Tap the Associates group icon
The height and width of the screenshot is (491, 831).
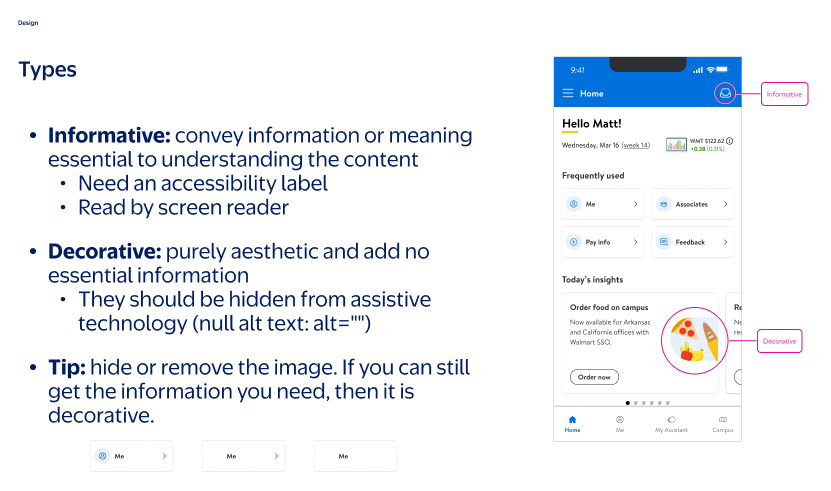(x=664, y=204)
